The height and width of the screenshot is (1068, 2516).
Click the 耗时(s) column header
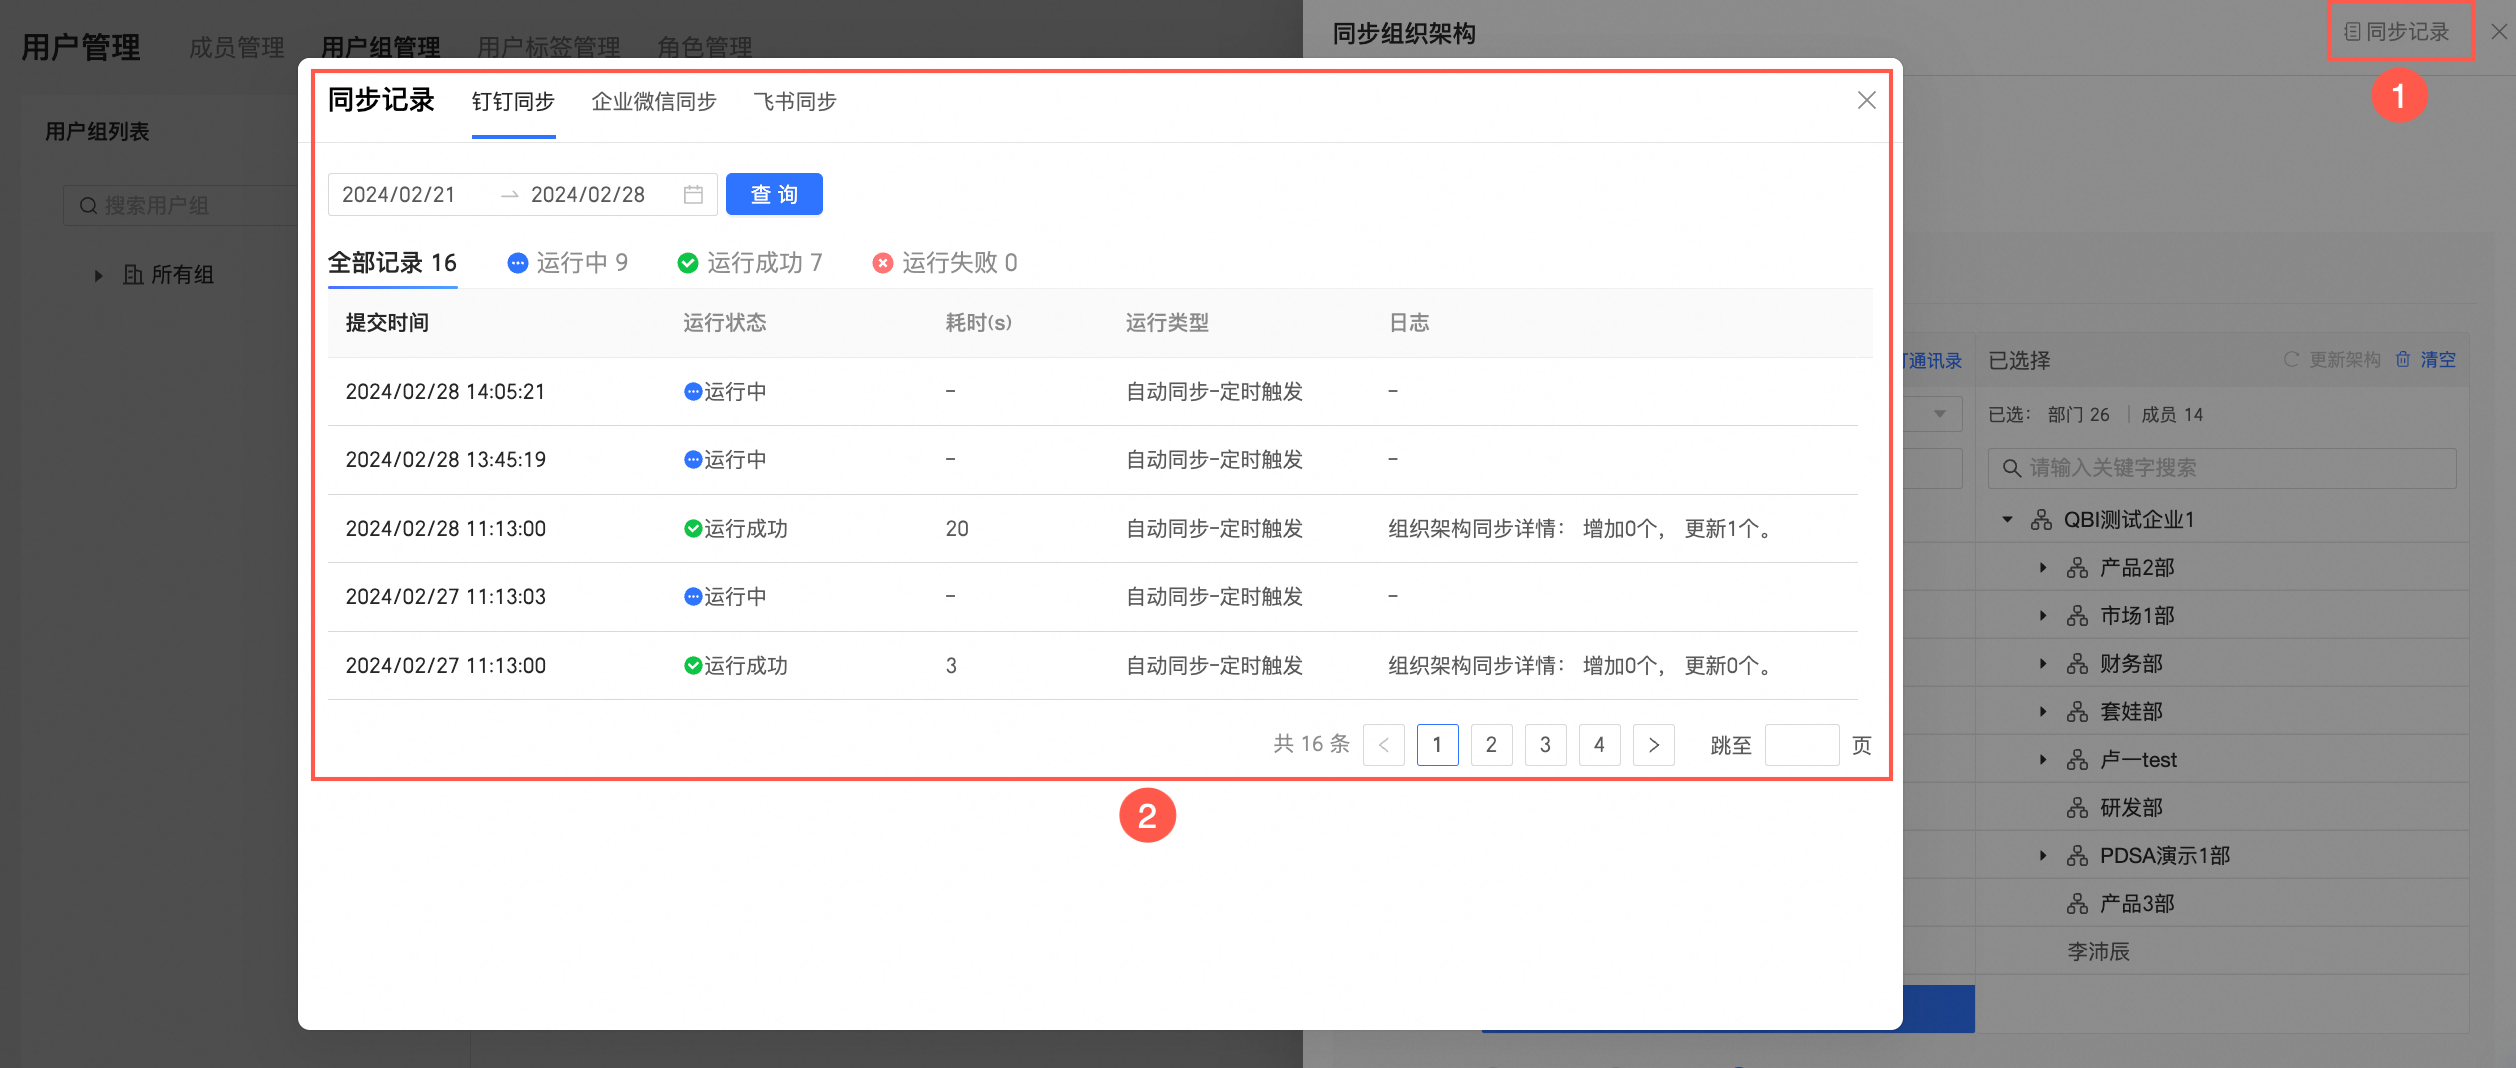click(979, 322)
